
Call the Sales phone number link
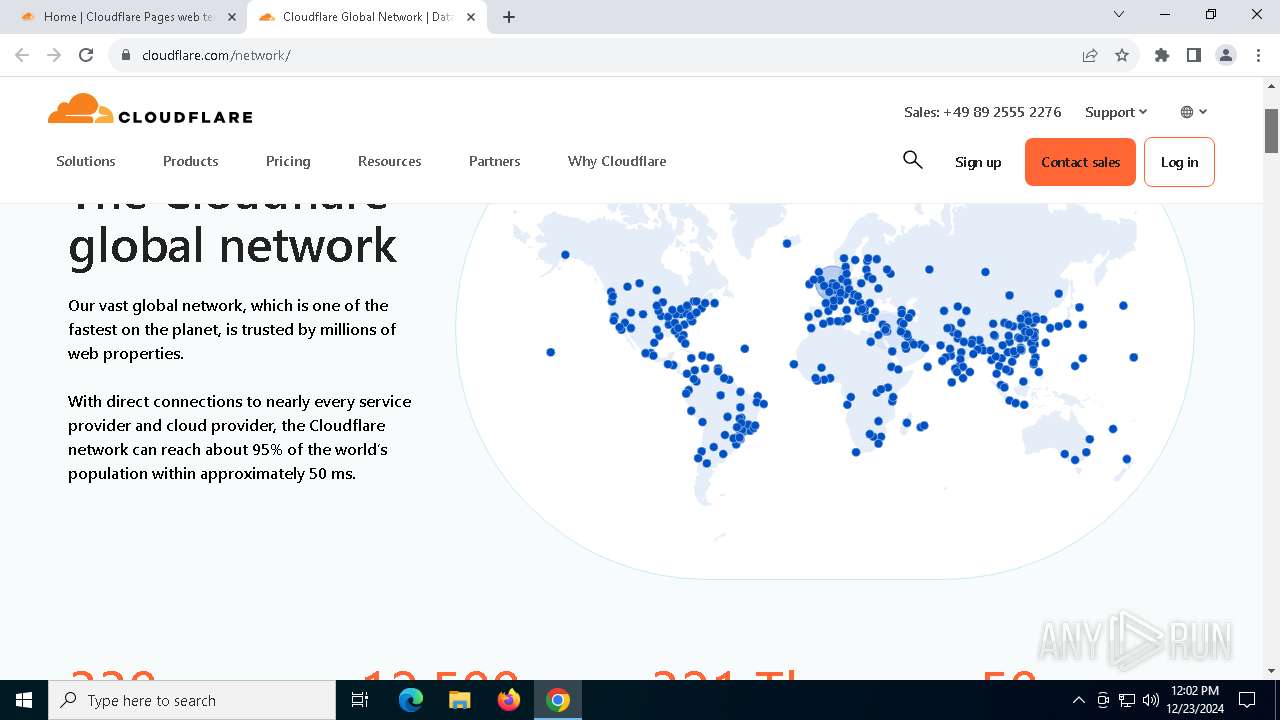(982, 112)
